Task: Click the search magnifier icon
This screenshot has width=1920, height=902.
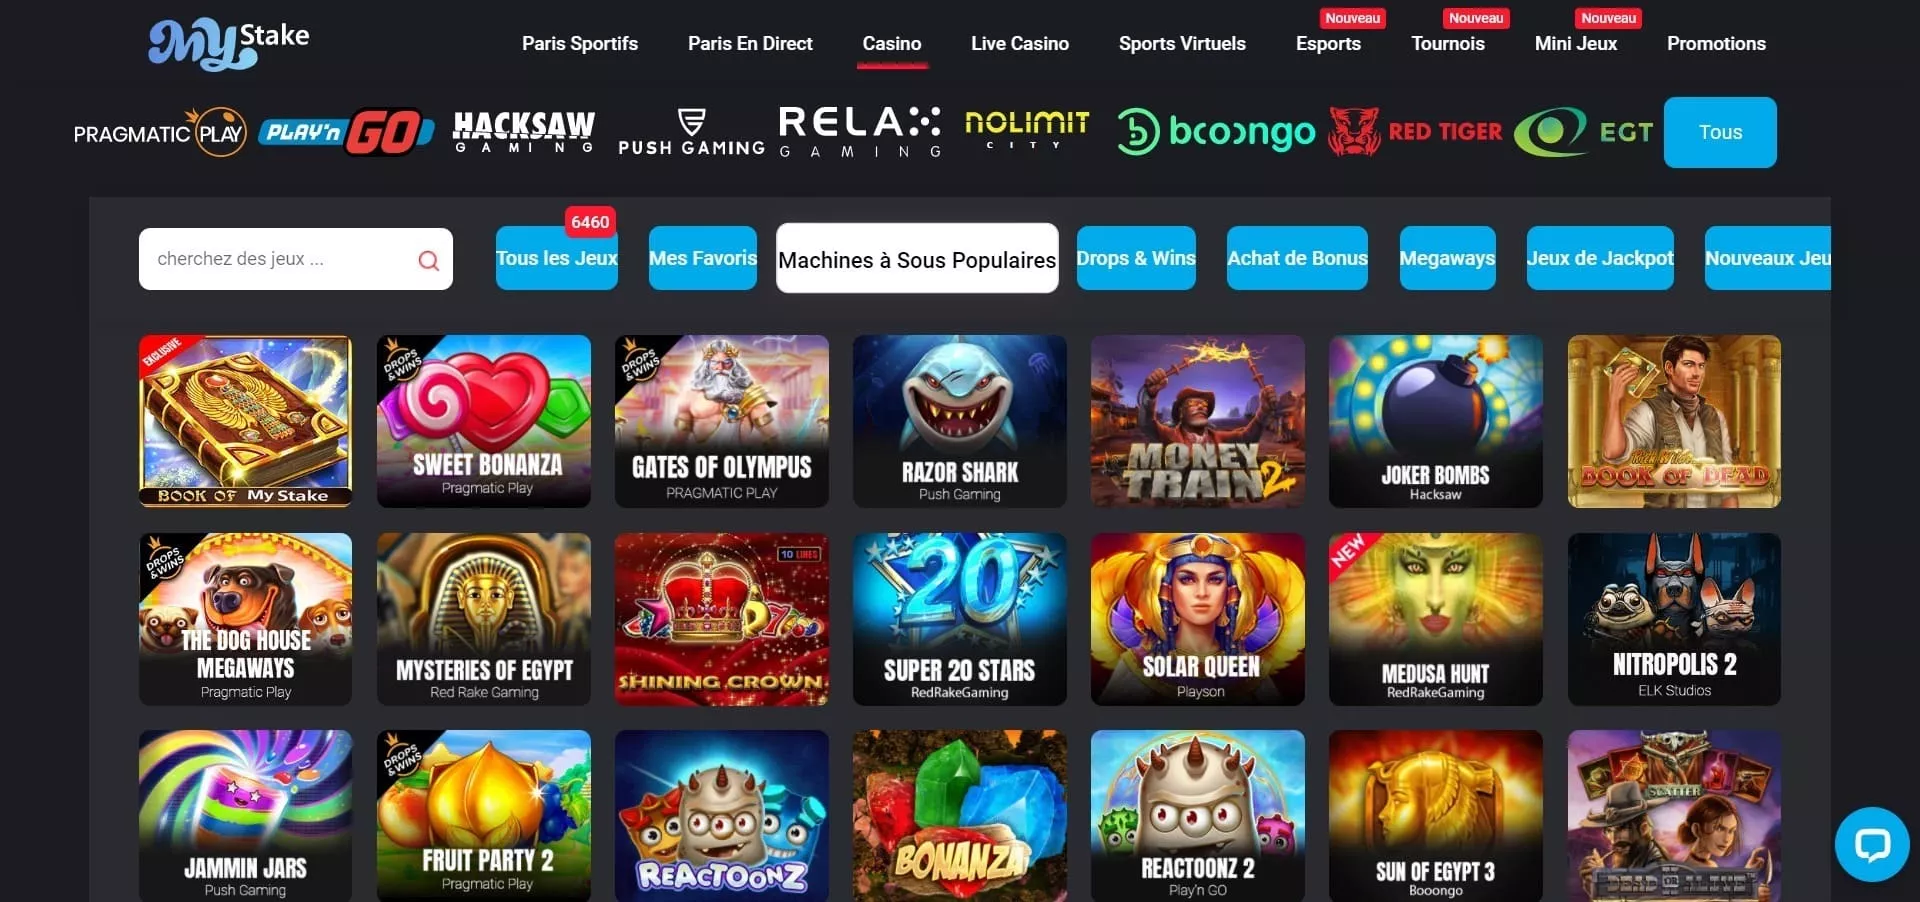Action: point(429,260)
